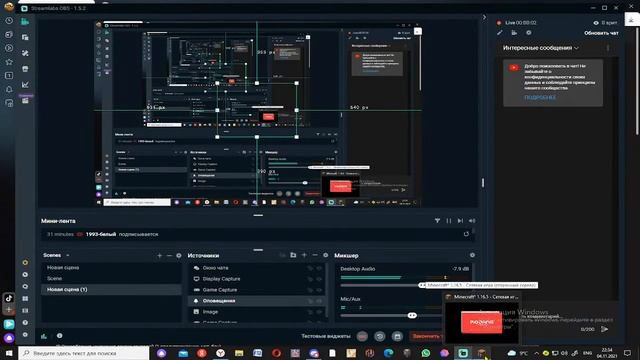Adjust the Desktop Audio volume slider
The height and width of the screenshot is (360, 640).
pyautogui.click(x=422, y=285)
